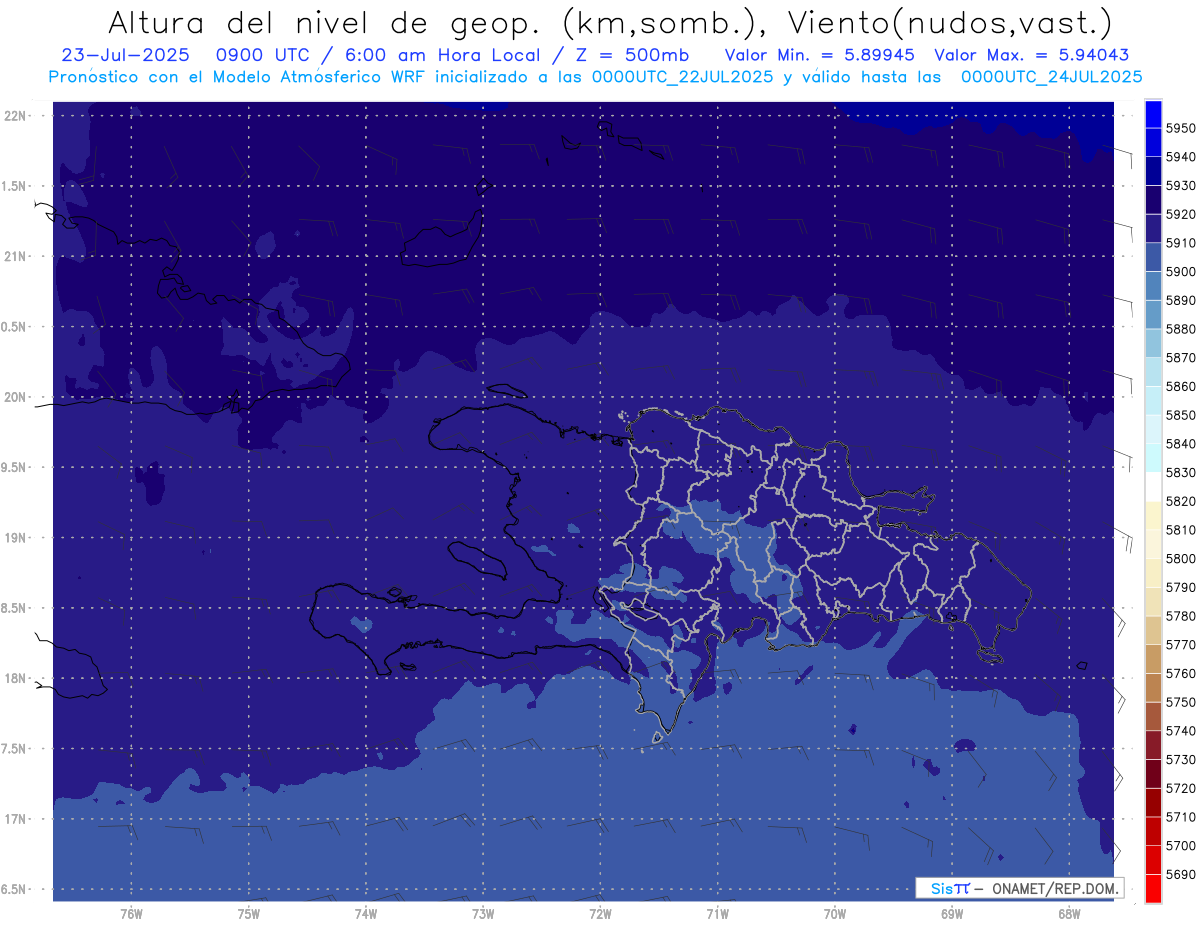Click the '73W' longitude axis label

pos(483,913)
